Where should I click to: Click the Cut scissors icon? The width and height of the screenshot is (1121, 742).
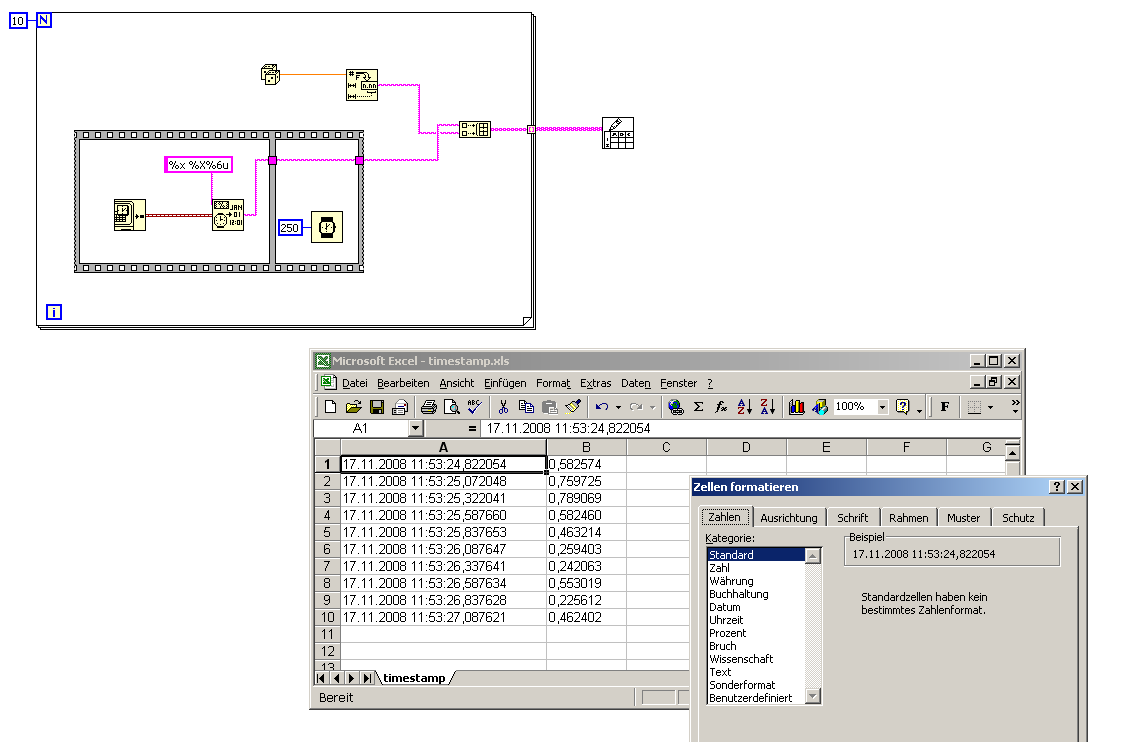point(503,407)
